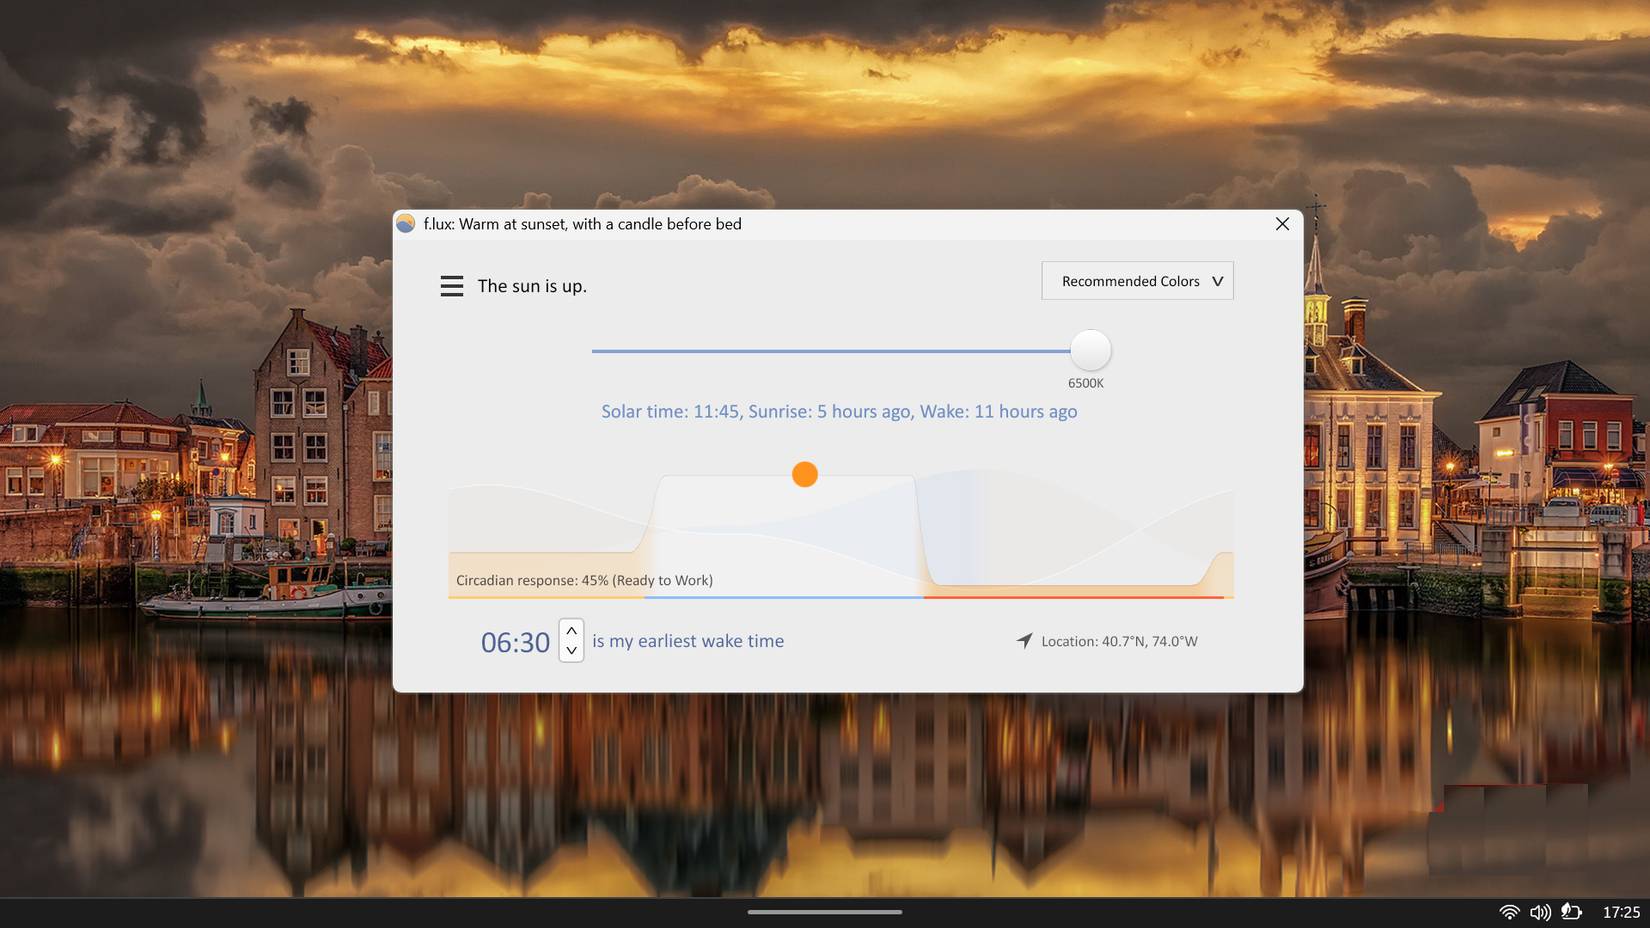Click the taskbar handle at screen bottom
1650x928 pixels.
[825, 912]
